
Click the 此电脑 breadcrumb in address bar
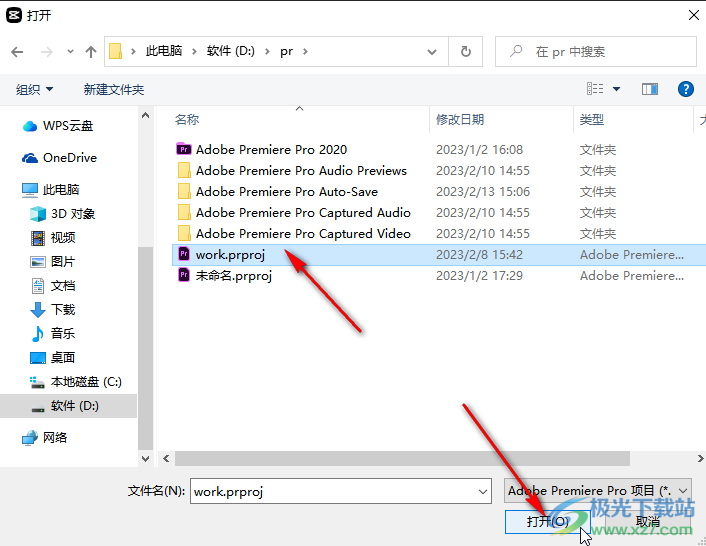click(x=163, y=51)
